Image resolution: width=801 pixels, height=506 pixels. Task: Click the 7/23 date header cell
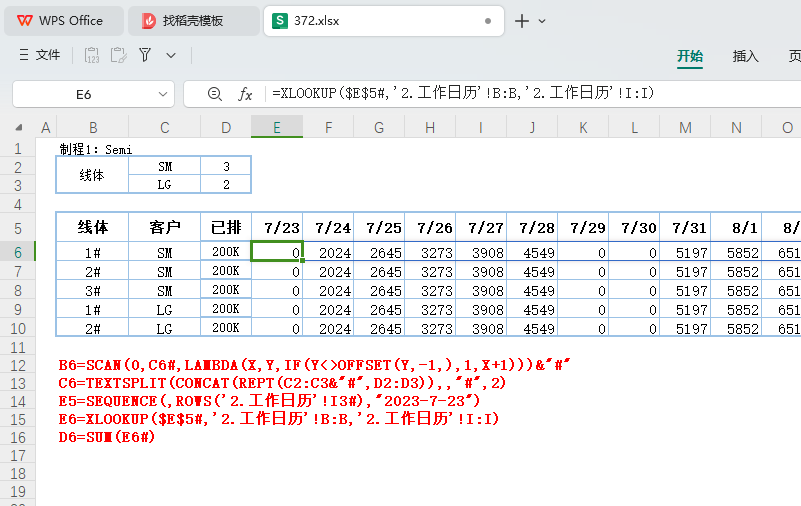(x=277, y=227)
